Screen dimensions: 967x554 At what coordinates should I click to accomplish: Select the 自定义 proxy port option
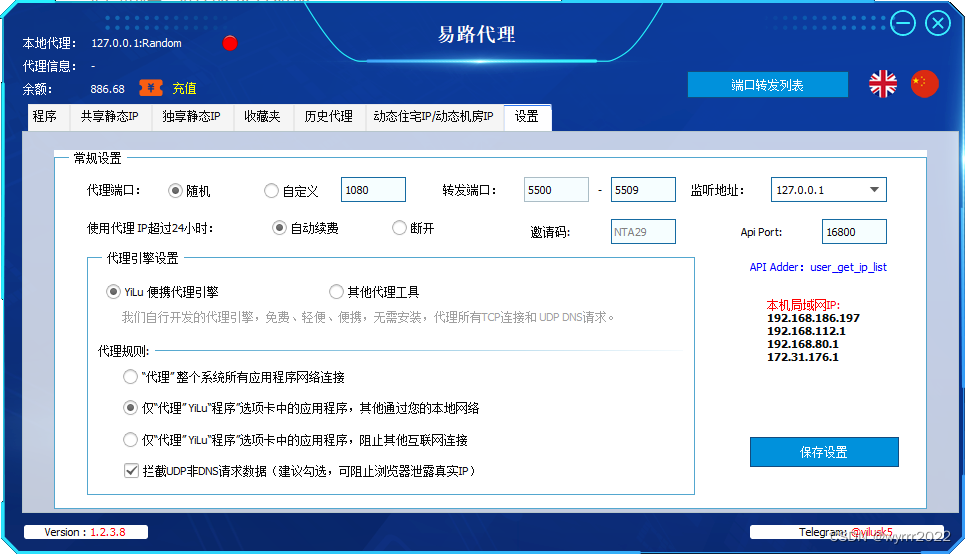(272, 190)
